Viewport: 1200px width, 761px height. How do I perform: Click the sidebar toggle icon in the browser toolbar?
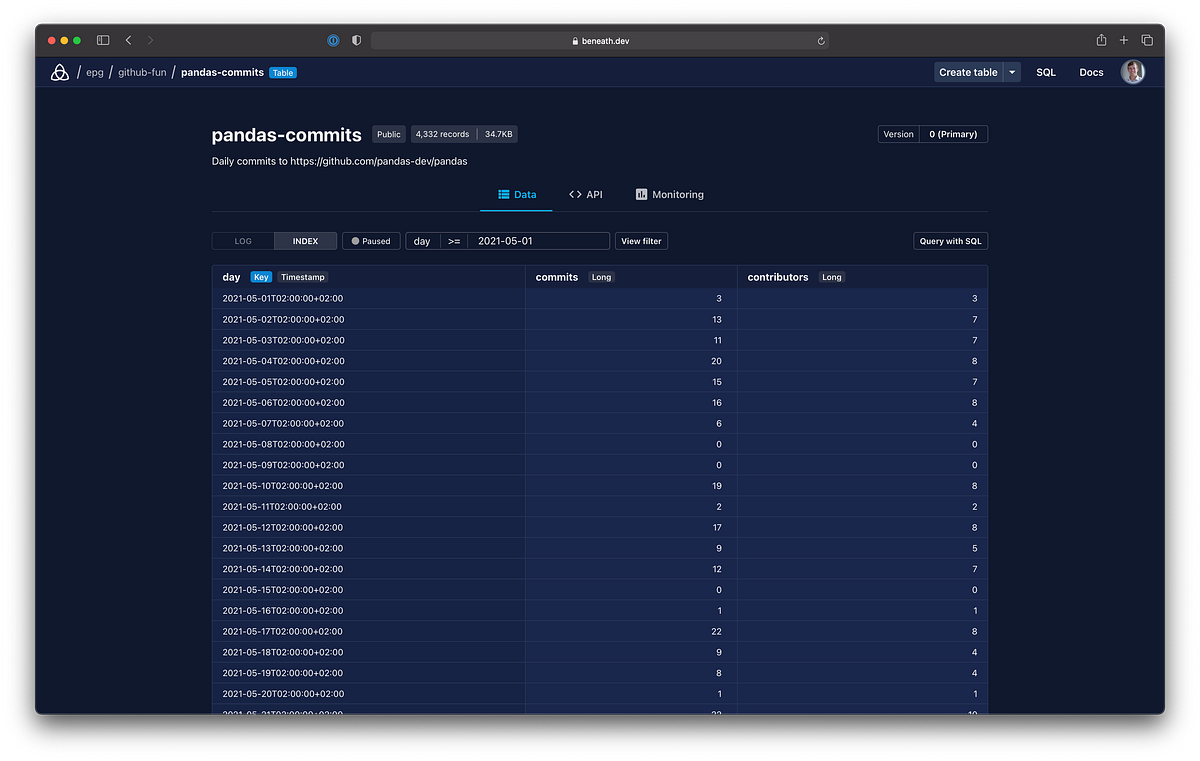coord(103,40)
